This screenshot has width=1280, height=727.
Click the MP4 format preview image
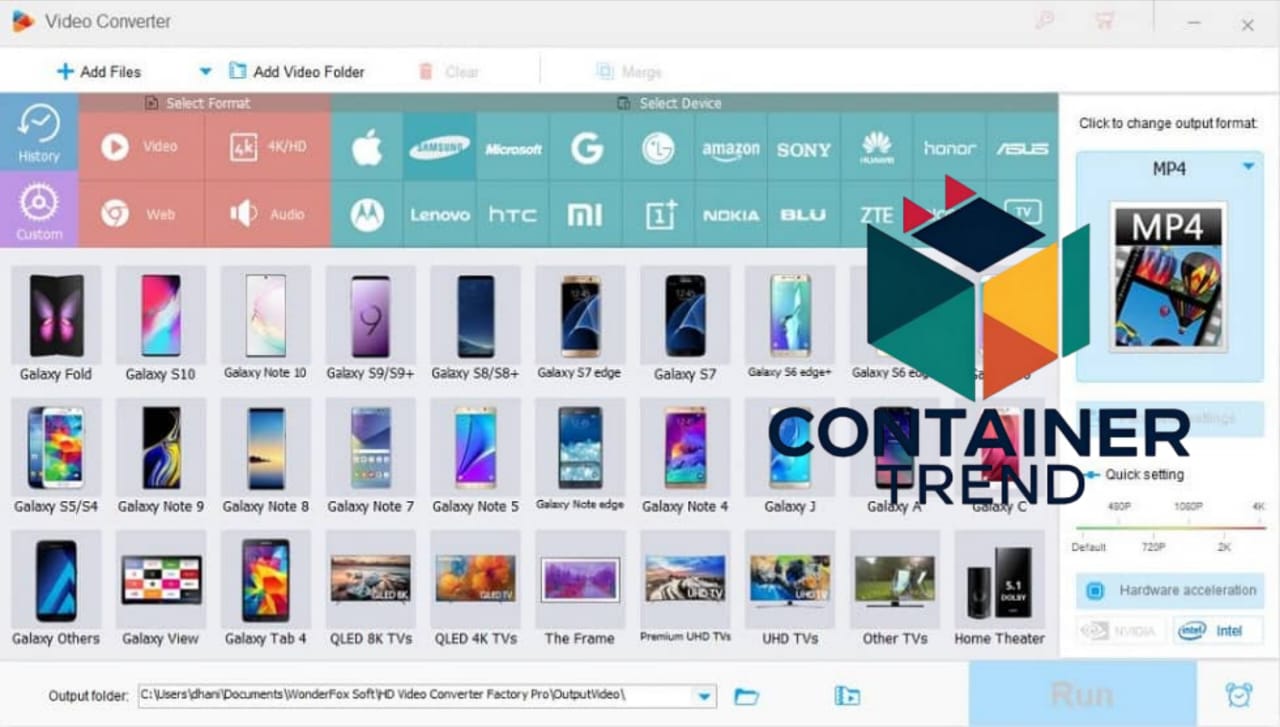[1167, 278]
